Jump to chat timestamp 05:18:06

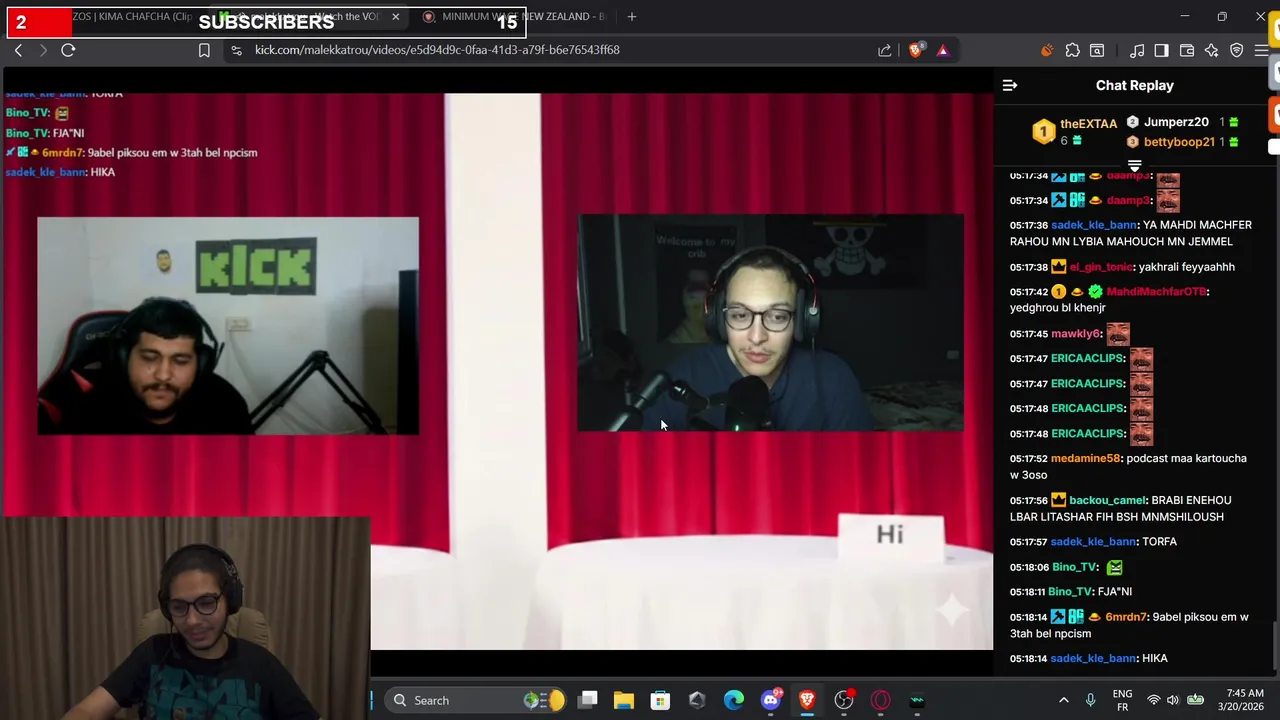tap(1028, 567)
